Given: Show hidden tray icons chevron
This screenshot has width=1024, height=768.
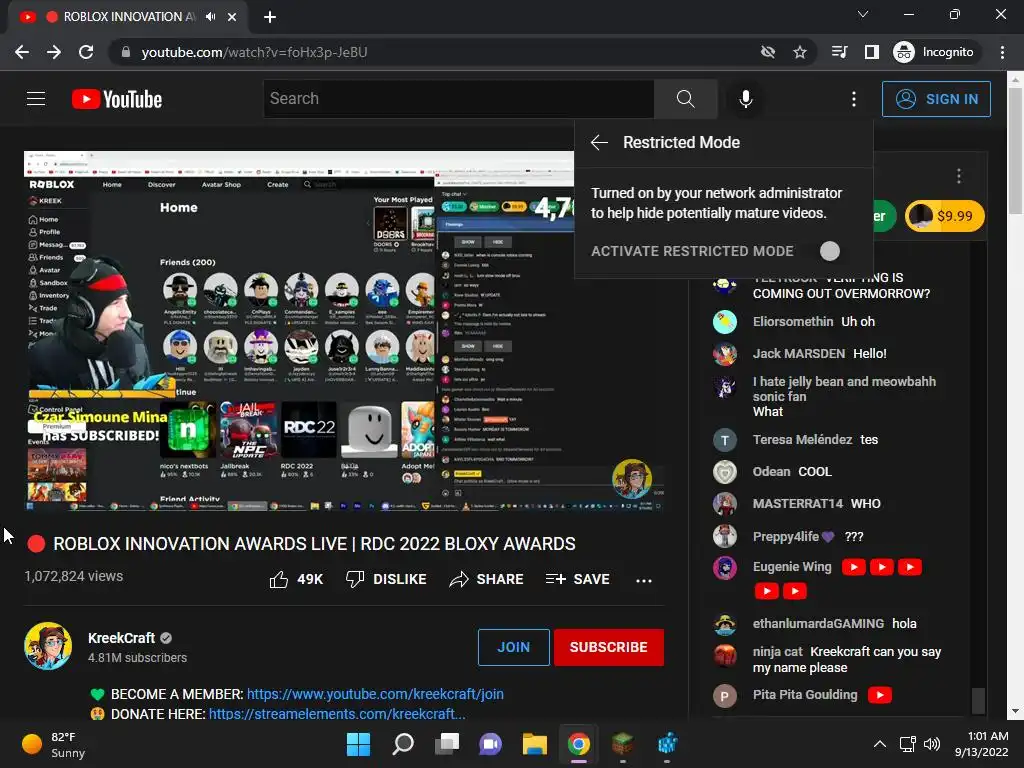Looking at the screenshot, I should [880, 744].
